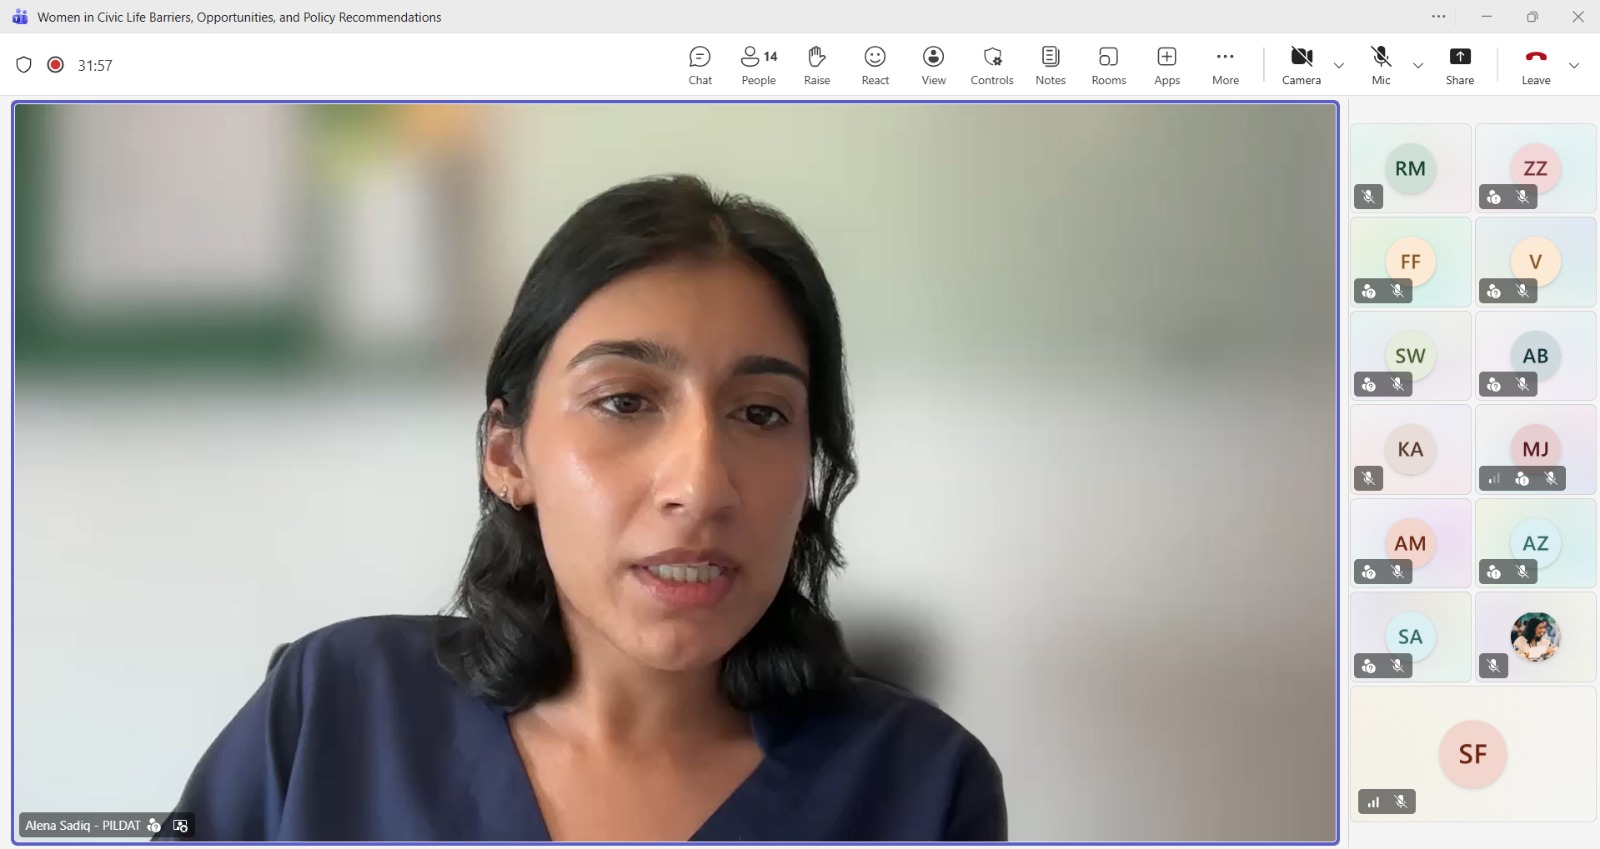This screenshot has width=1600, height=849.
Task: Open the View layout options
Action: pos(933,65)
